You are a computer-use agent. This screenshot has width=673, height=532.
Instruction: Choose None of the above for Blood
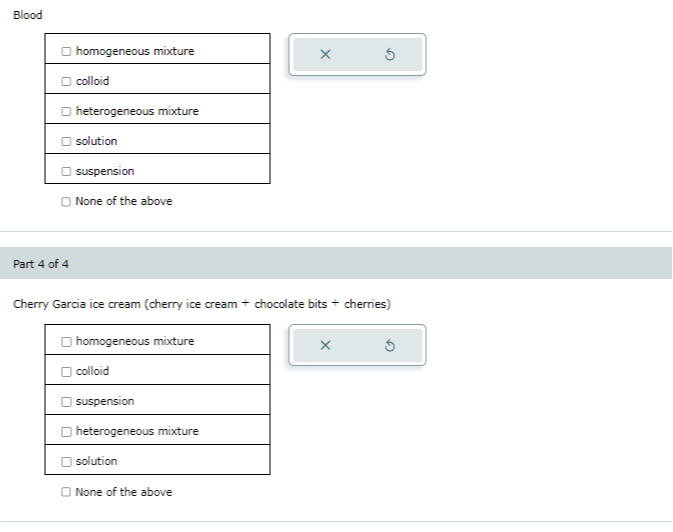66,201
